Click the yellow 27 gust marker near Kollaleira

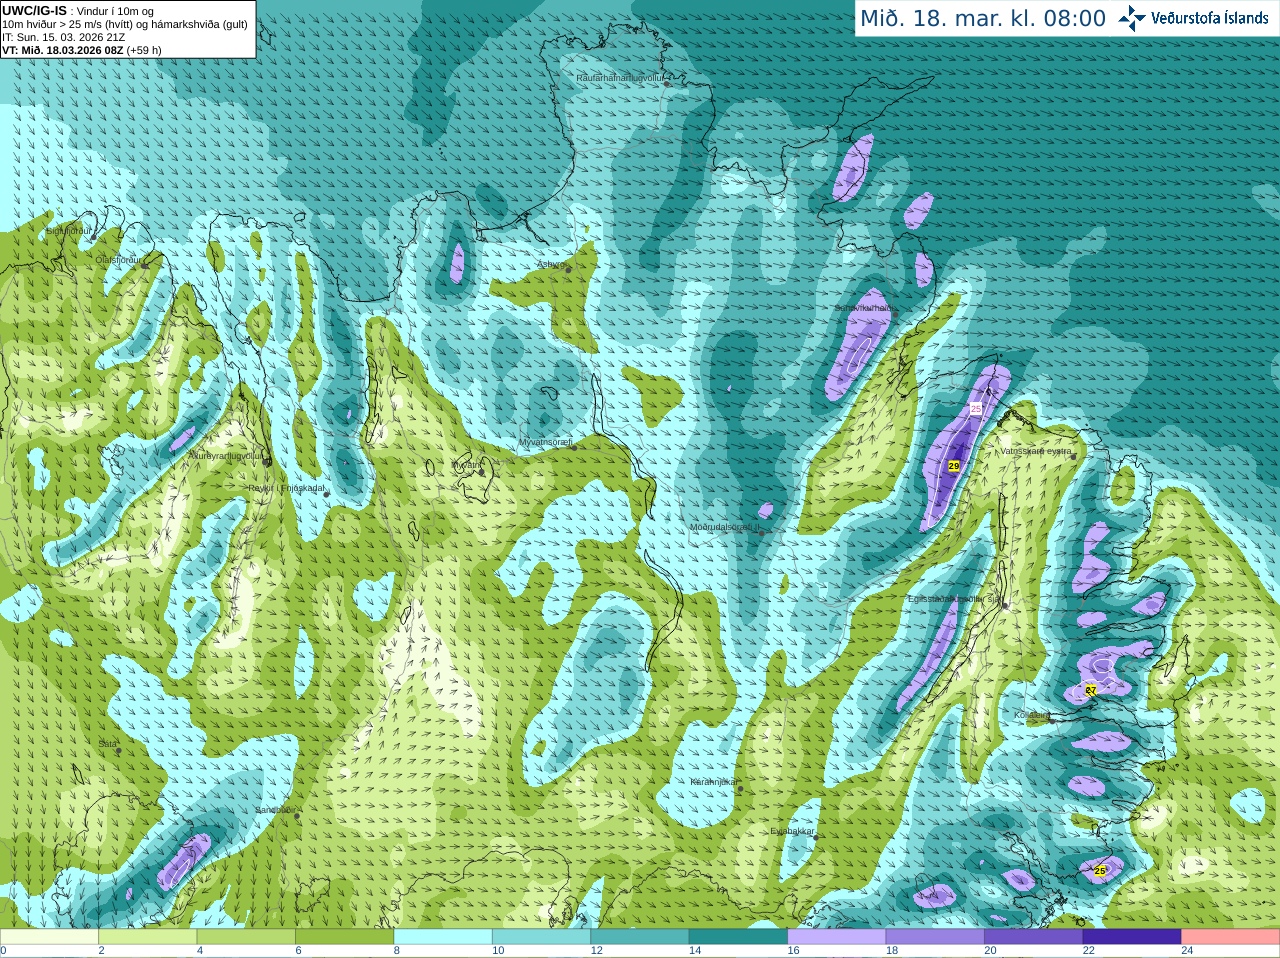[x=1091, y=690]
